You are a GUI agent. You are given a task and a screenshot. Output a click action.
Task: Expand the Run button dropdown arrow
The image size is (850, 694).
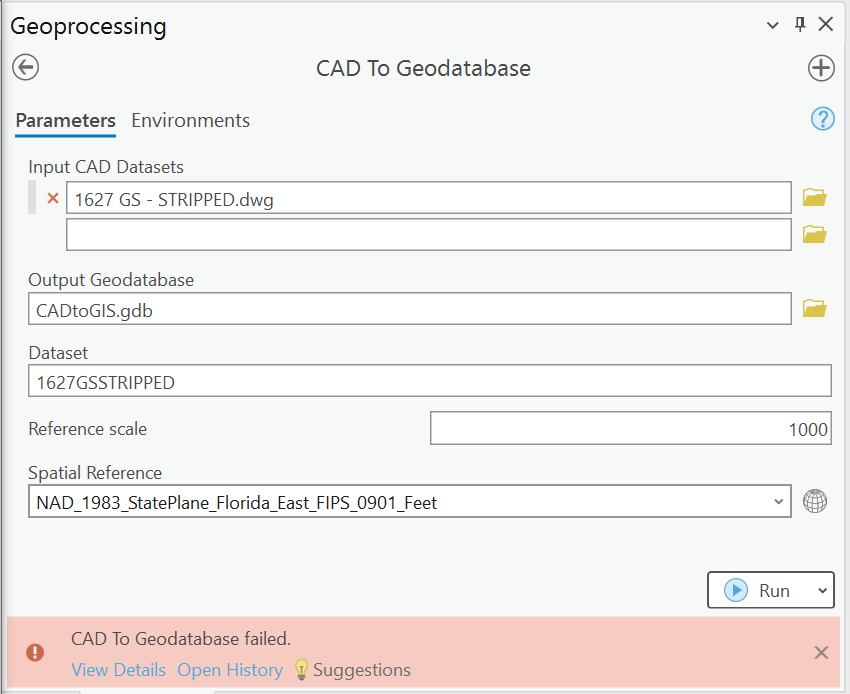click(x=822, y=590)
